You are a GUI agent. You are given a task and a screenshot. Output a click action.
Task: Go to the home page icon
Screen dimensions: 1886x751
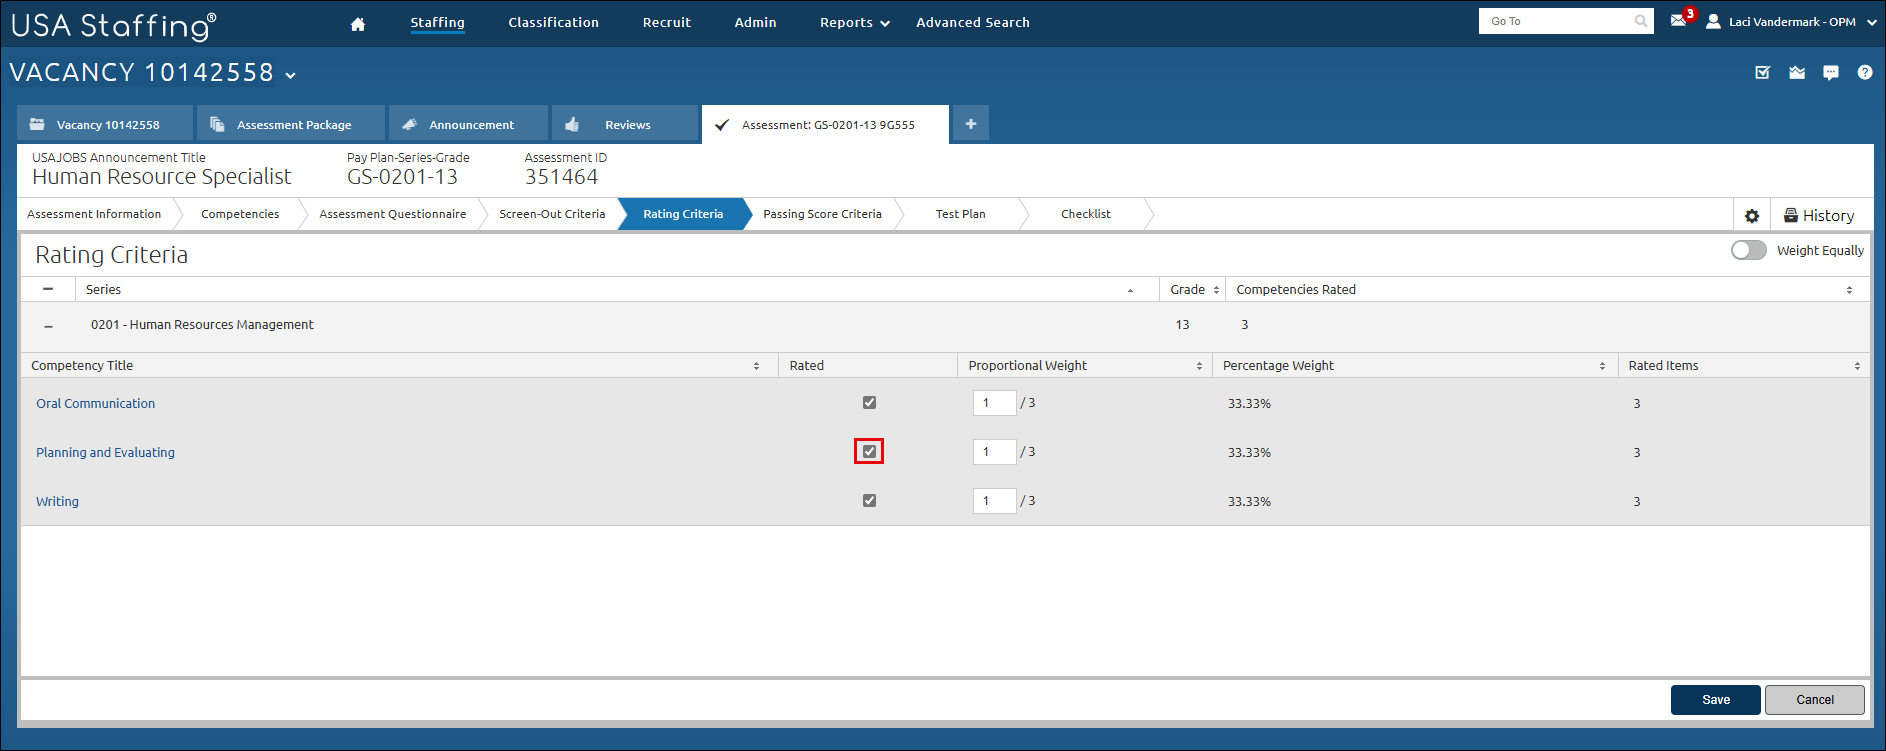(358, 24)
